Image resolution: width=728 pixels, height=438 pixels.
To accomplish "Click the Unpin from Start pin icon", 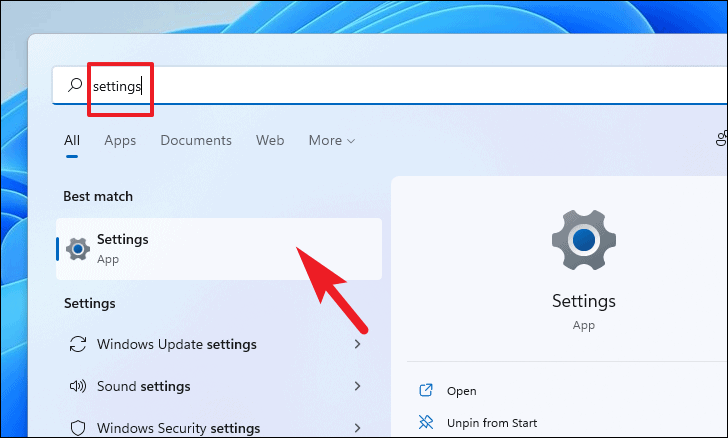I will pos(426,422).
